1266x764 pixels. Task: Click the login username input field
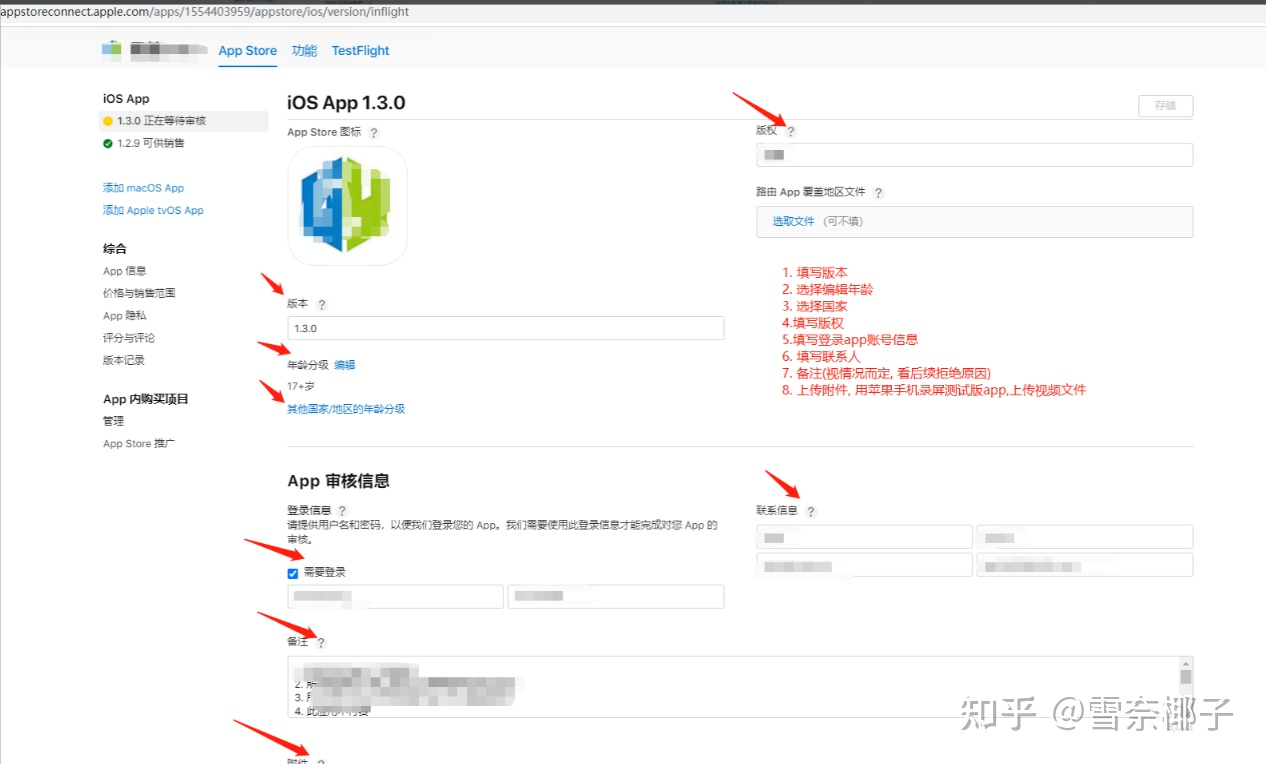coord(395,596)
